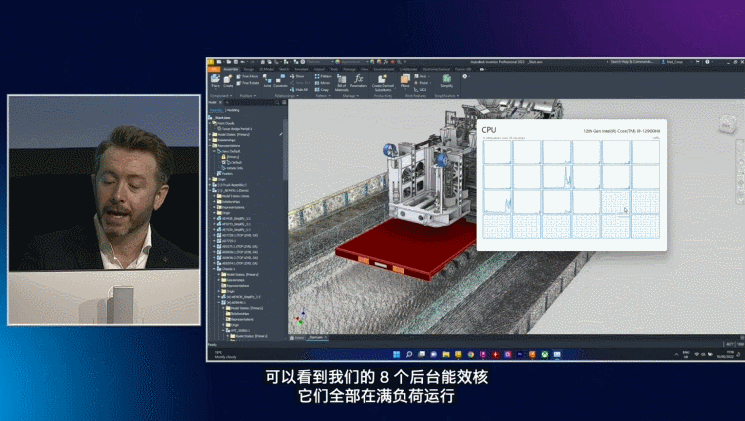
Task: Click the 12th Gen Intel Core processor label
Action: pyautogui.click(x=621, y=131)
